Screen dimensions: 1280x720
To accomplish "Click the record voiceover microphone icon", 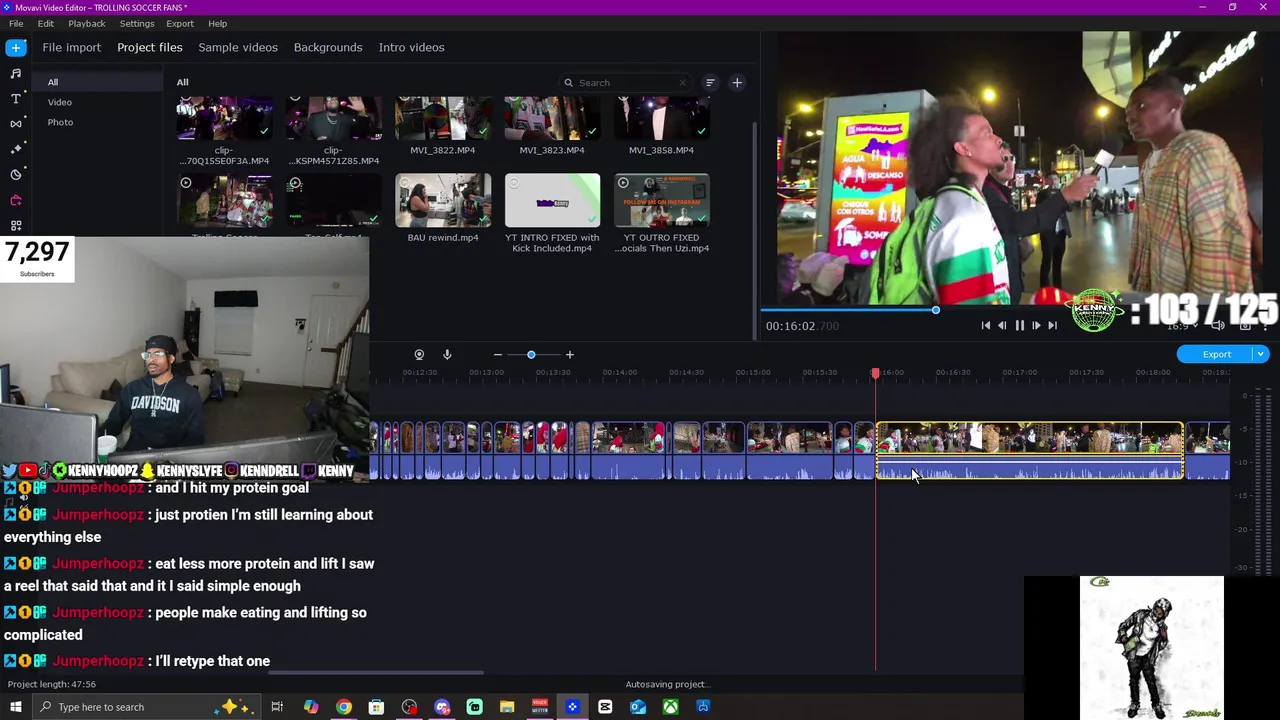I will [x=447, y=355].
